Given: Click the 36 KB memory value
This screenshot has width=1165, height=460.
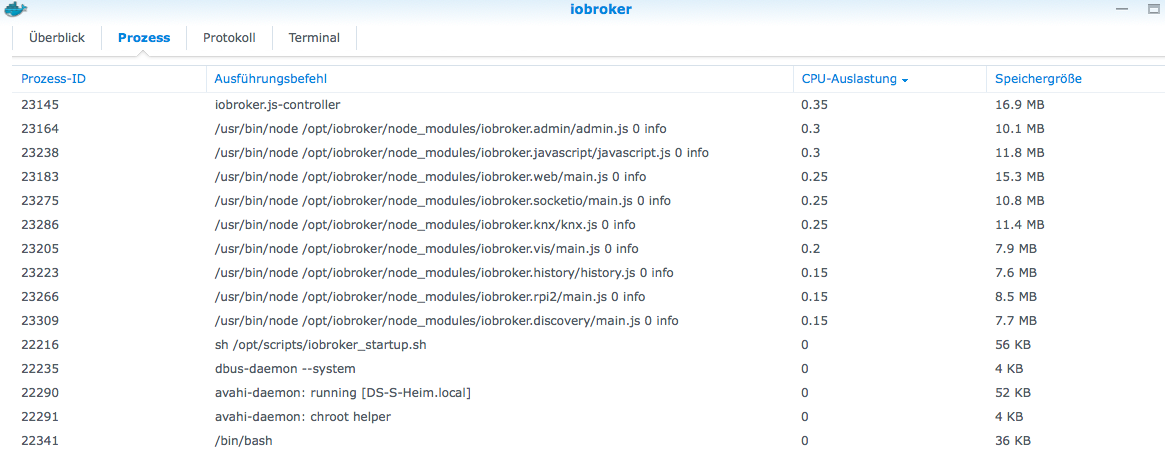Looking at the screenshot, I should [x=1013, y=441].
